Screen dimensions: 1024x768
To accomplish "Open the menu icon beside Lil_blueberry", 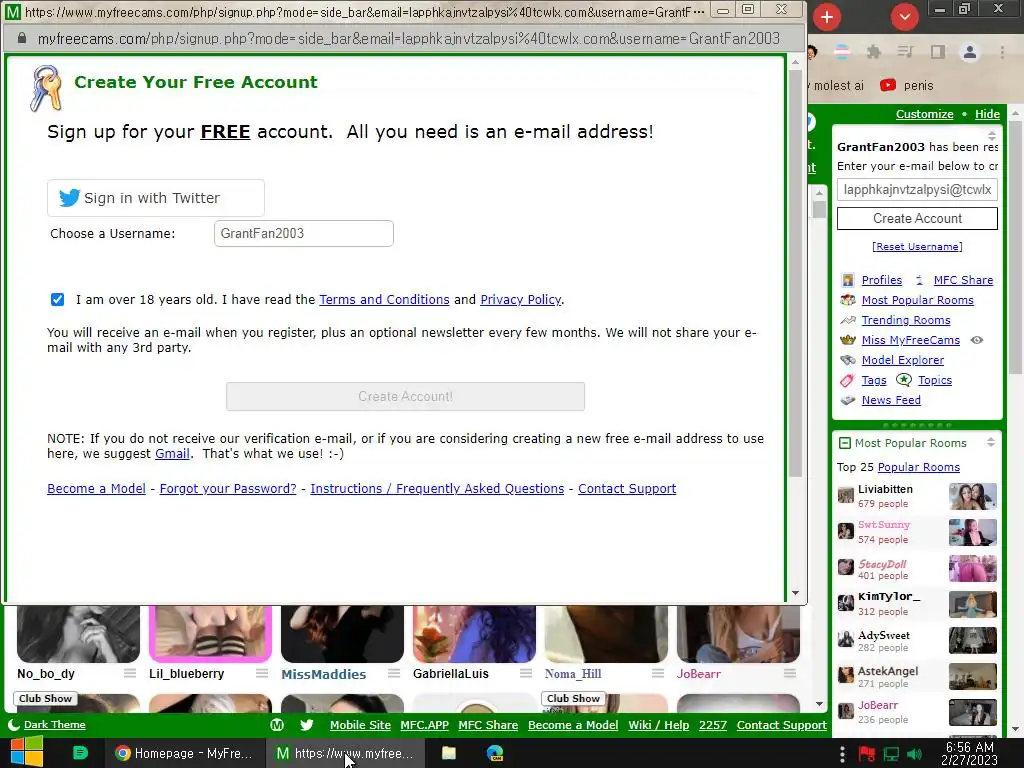I will coord(262,673).
